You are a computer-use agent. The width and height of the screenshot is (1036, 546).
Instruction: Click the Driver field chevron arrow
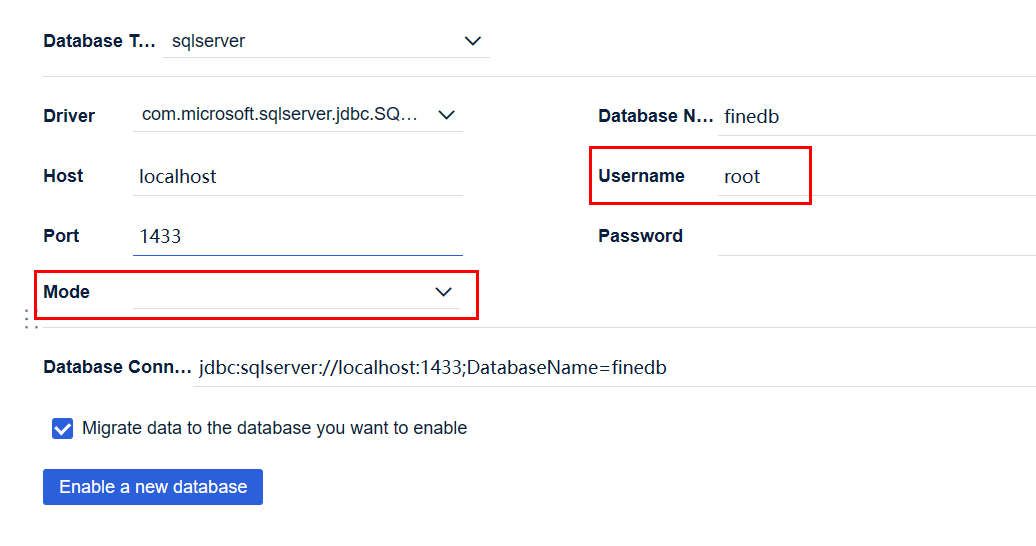click(x=446, y=115)
